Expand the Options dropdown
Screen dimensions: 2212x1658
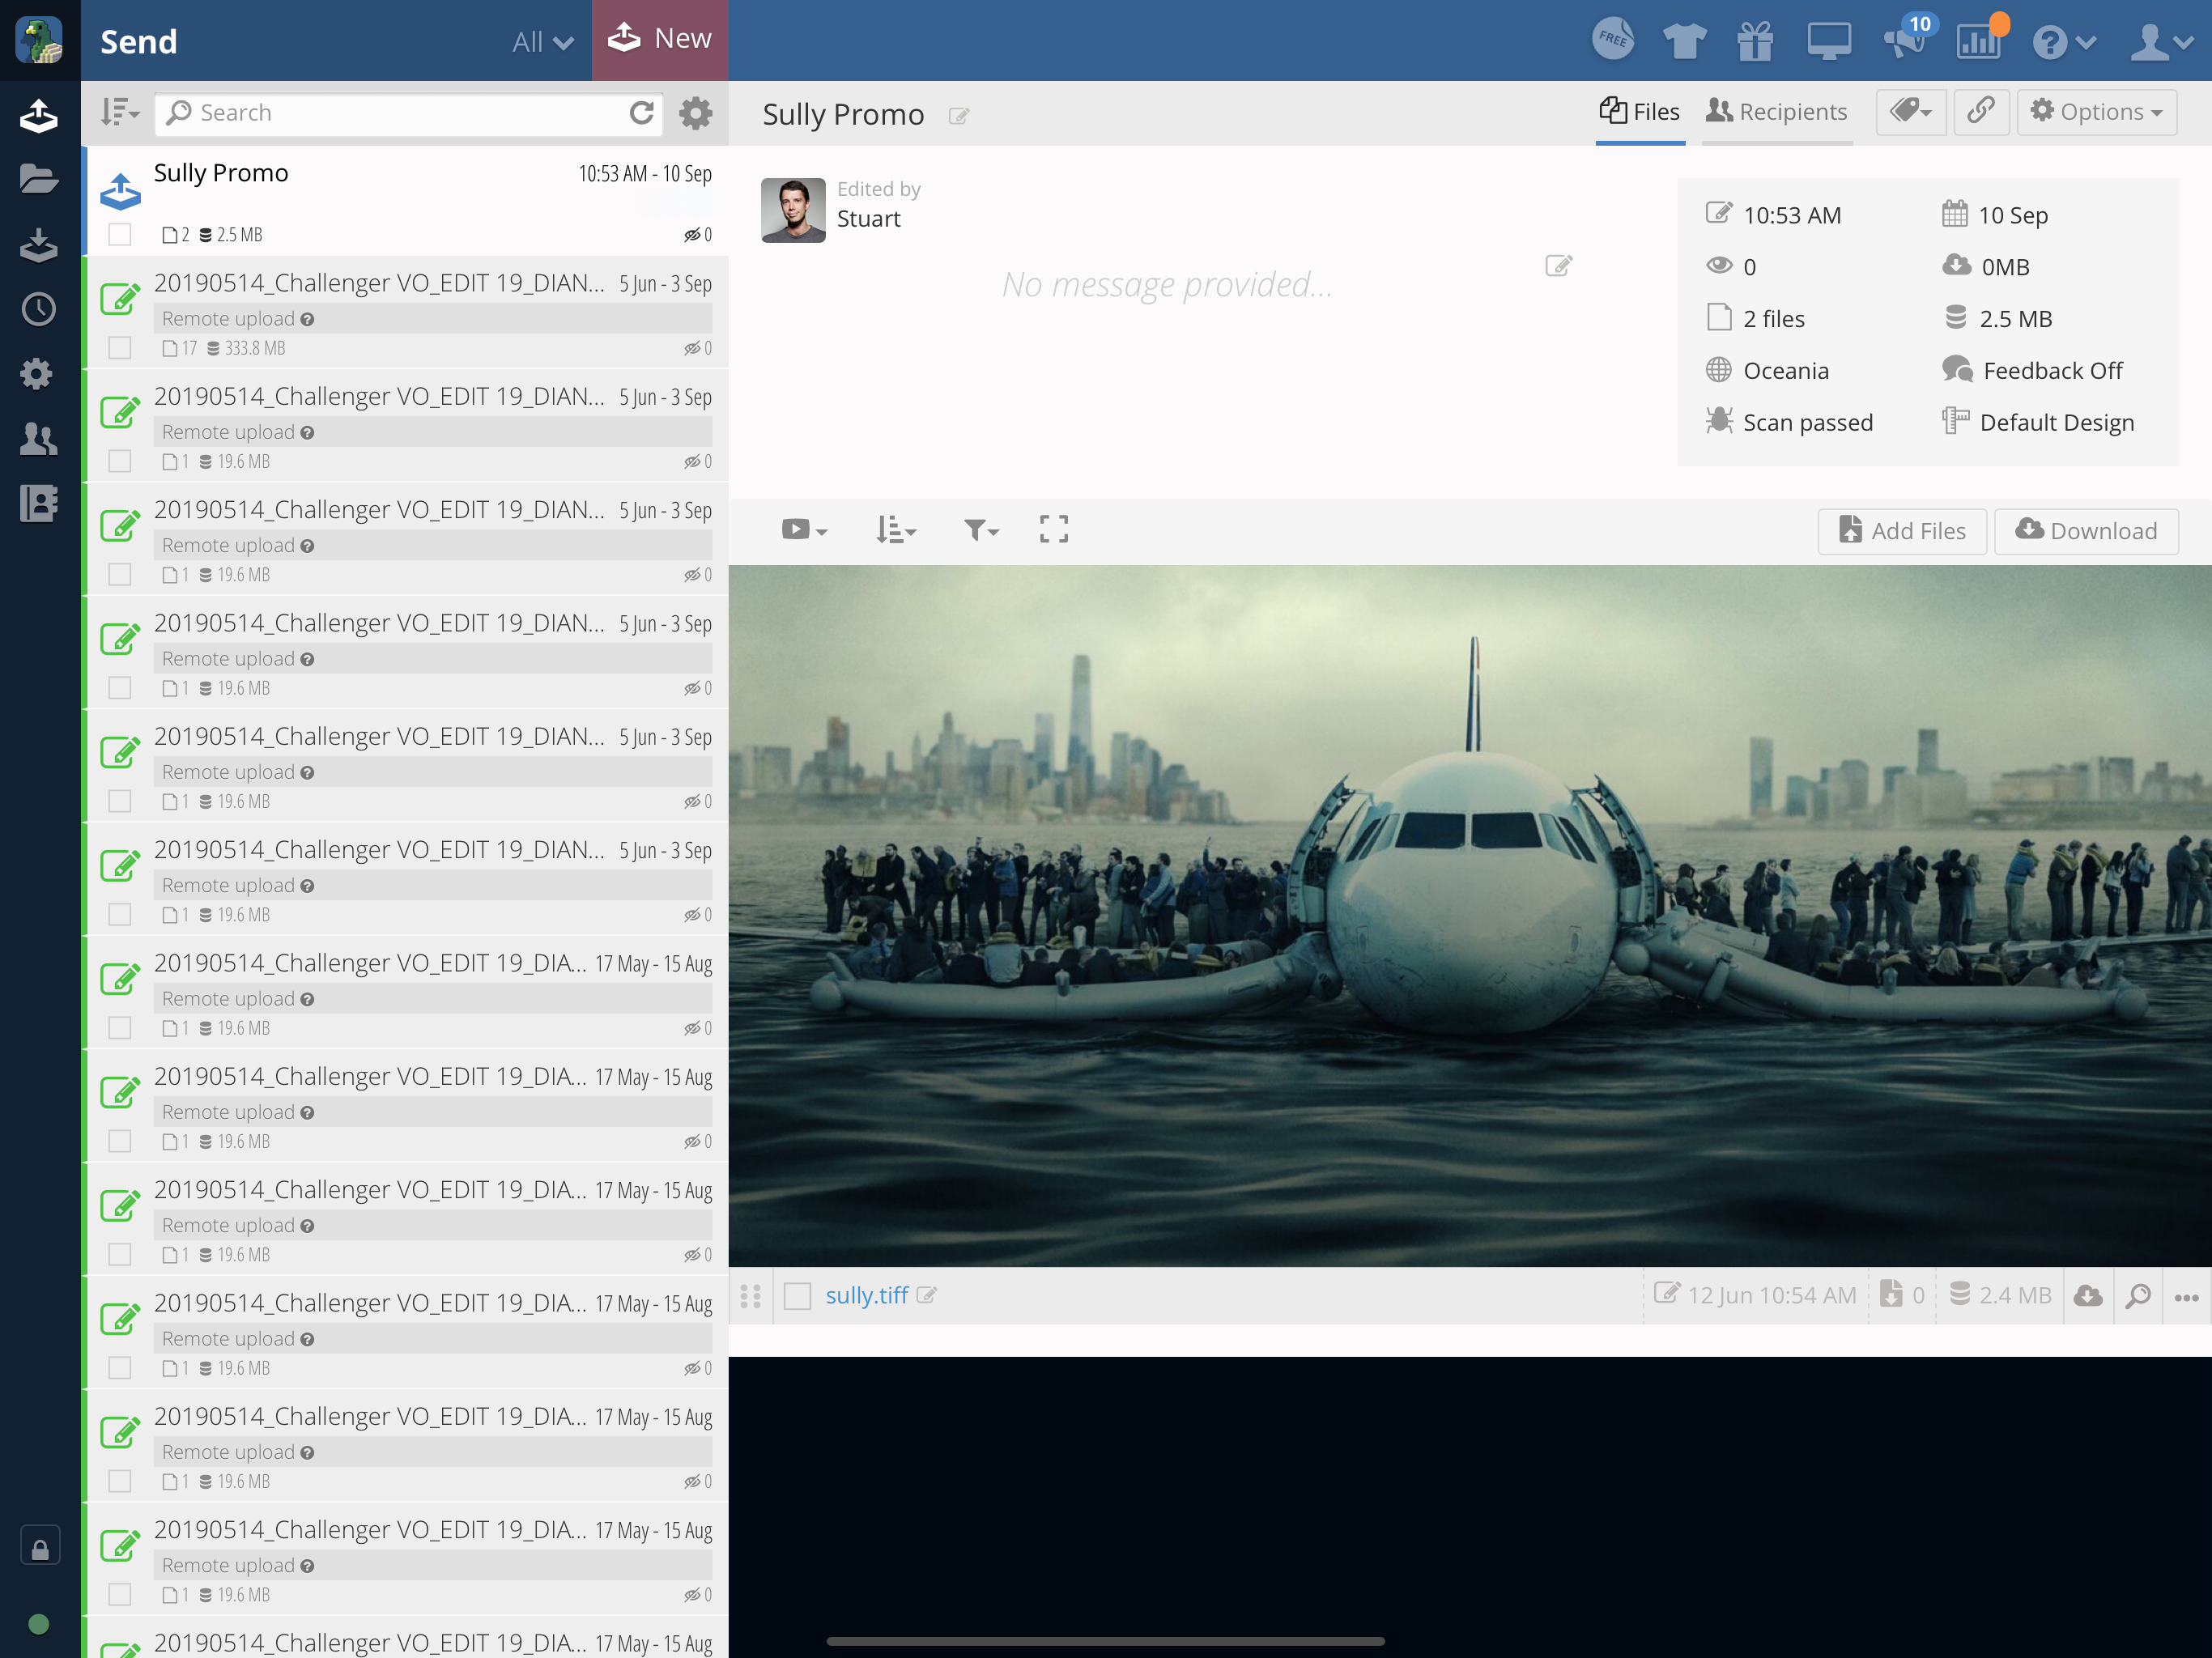2096,111
